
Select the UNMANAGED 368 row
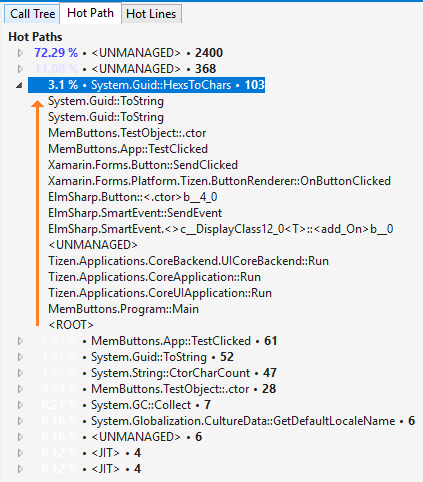click(125, 69)
